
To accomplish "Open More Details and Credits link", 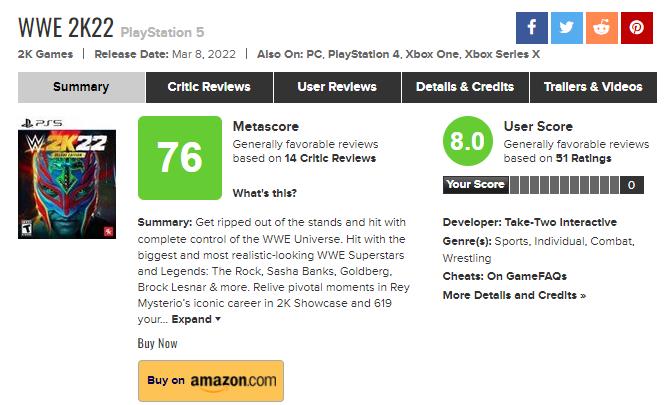I will click(514, 295).
